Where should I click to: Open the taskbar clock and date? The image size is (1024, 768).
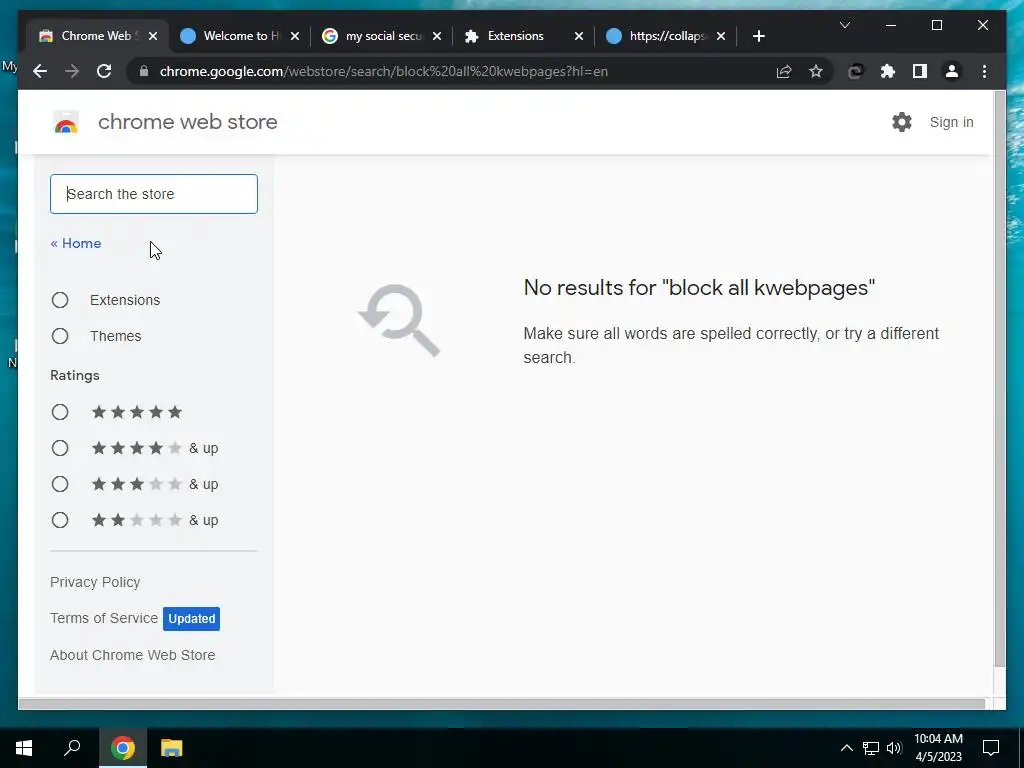tap(938, 748)
